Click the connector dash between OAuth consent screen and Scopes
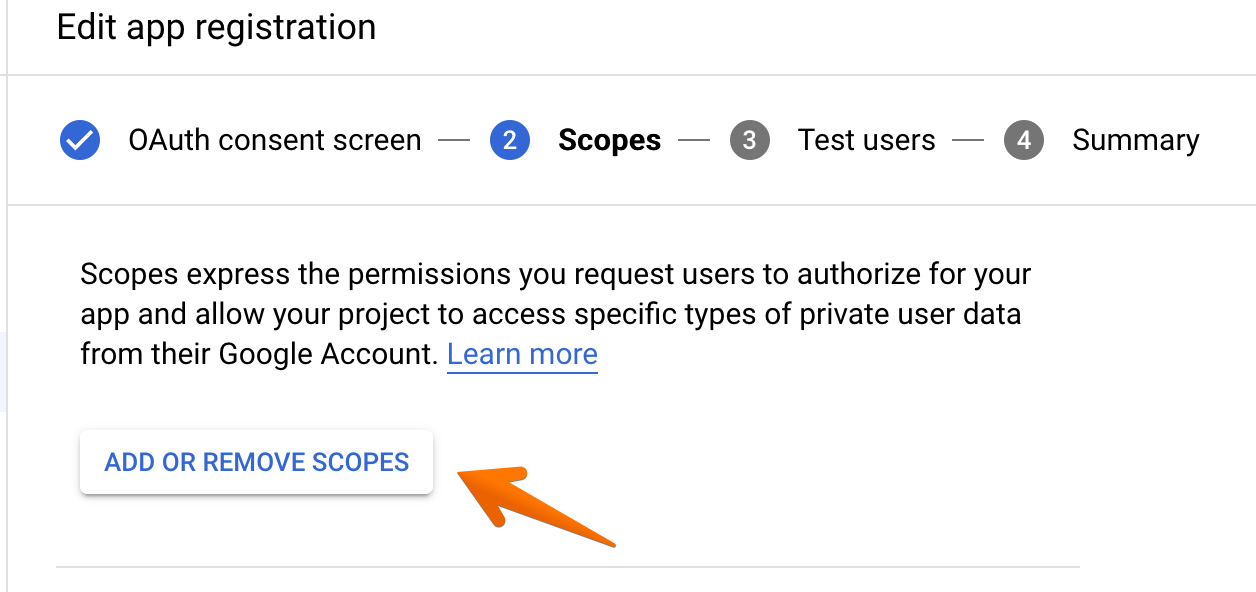Viewport: 1256px width, 592px height. tap(454, 141)
